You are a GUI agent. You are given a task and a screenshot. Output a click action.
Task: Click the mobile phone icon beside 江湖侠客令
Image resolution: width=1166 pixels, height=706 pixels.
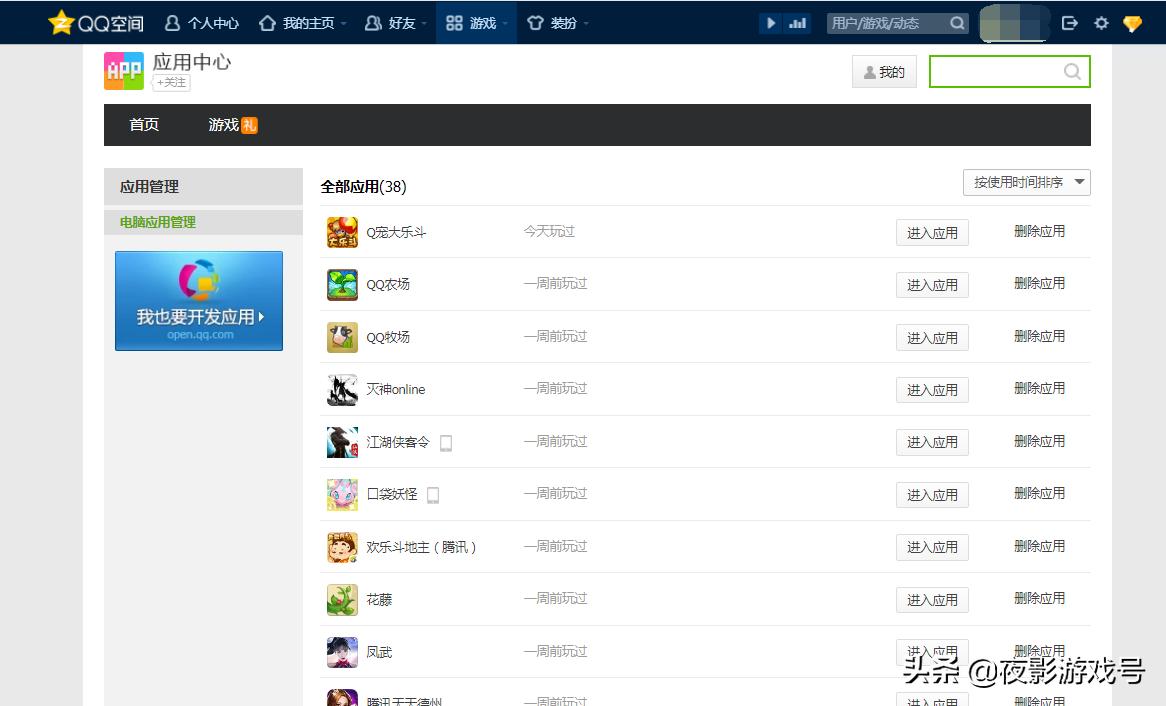pyautogui.click(x=445, y=443)
